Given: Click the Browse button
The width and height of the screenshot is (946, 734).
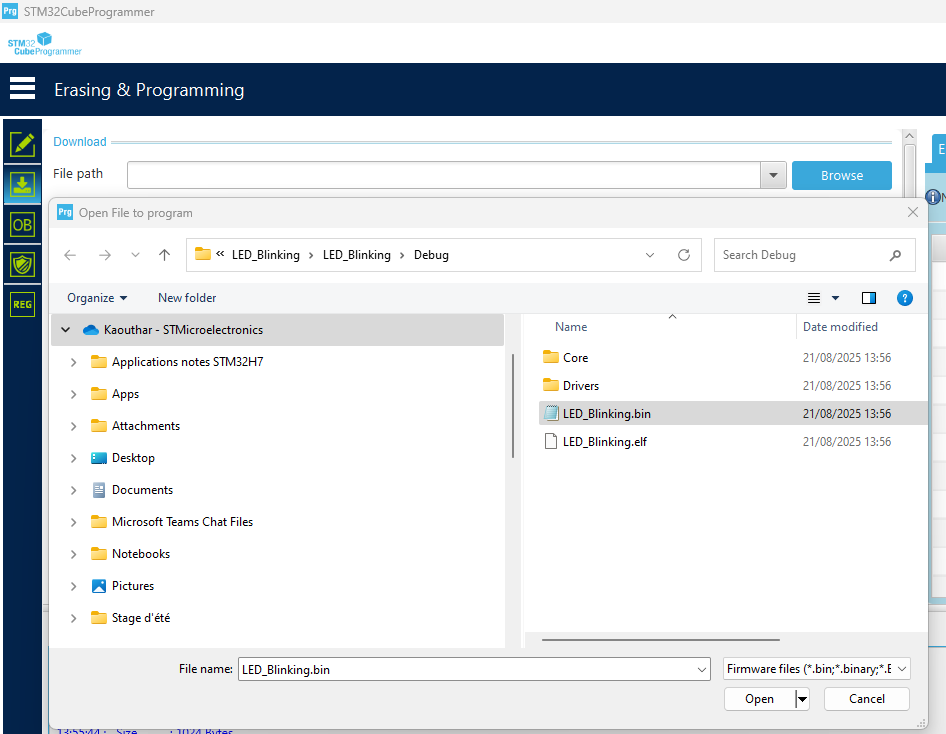Looking at the screenshot, I should (842, 176).
